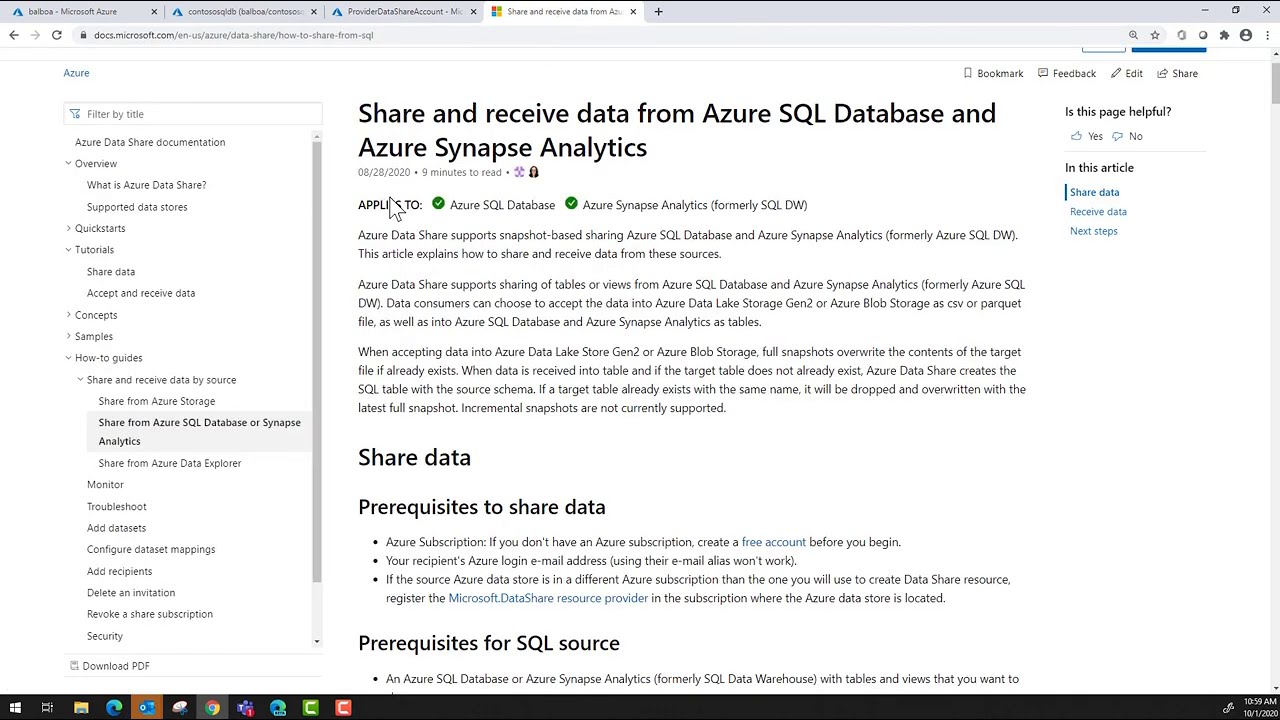Click the address bar URL field
1280x720 pixels.
click(x=600, y=35)
